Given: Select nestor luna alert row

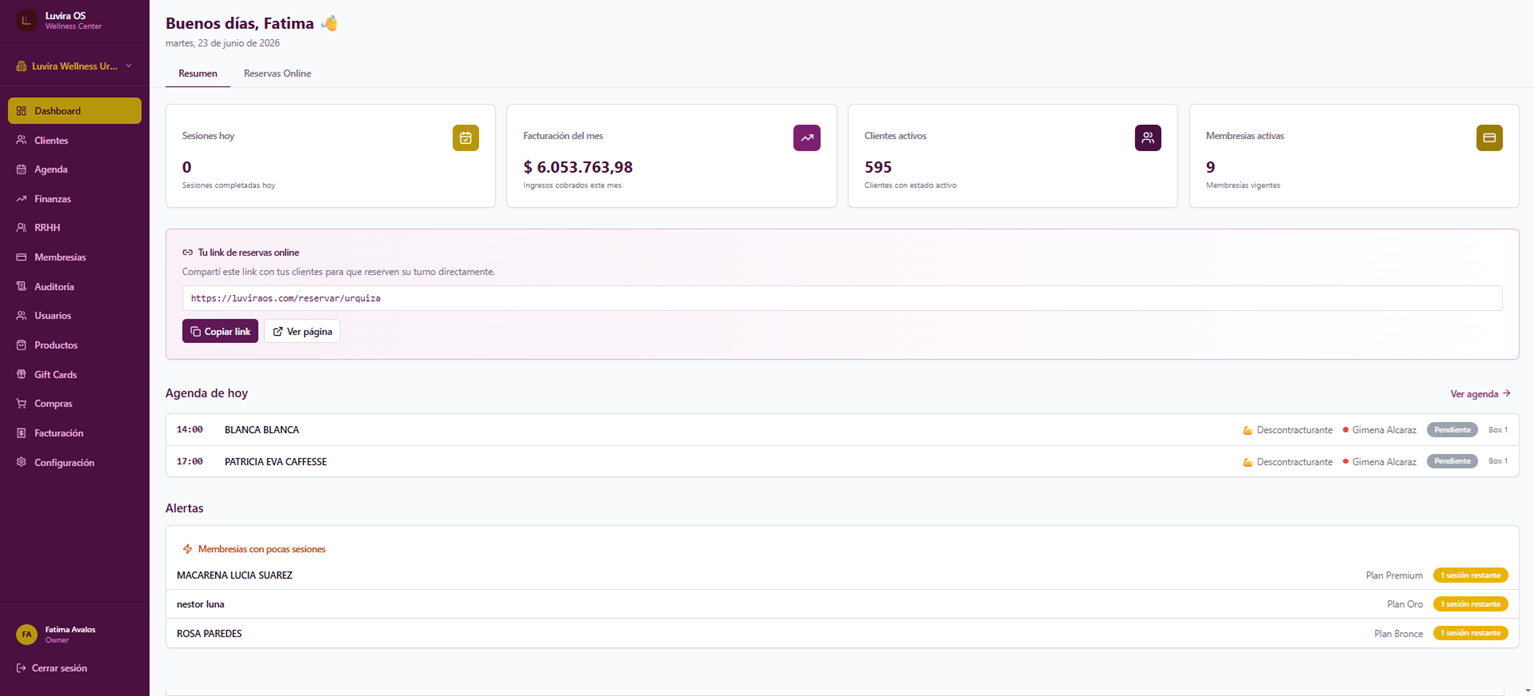Looking at the screenshot, I should (842, 604).
